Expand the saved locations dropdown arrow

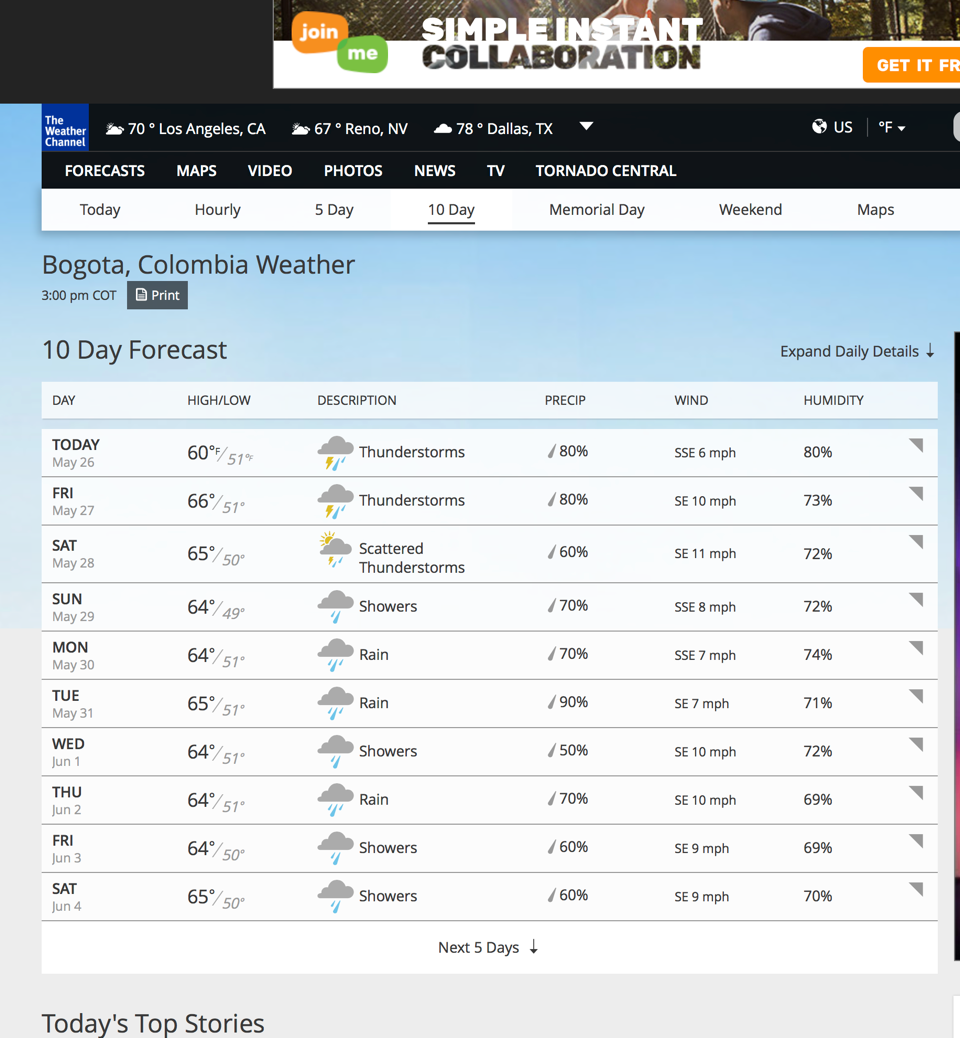coord(587,127)
